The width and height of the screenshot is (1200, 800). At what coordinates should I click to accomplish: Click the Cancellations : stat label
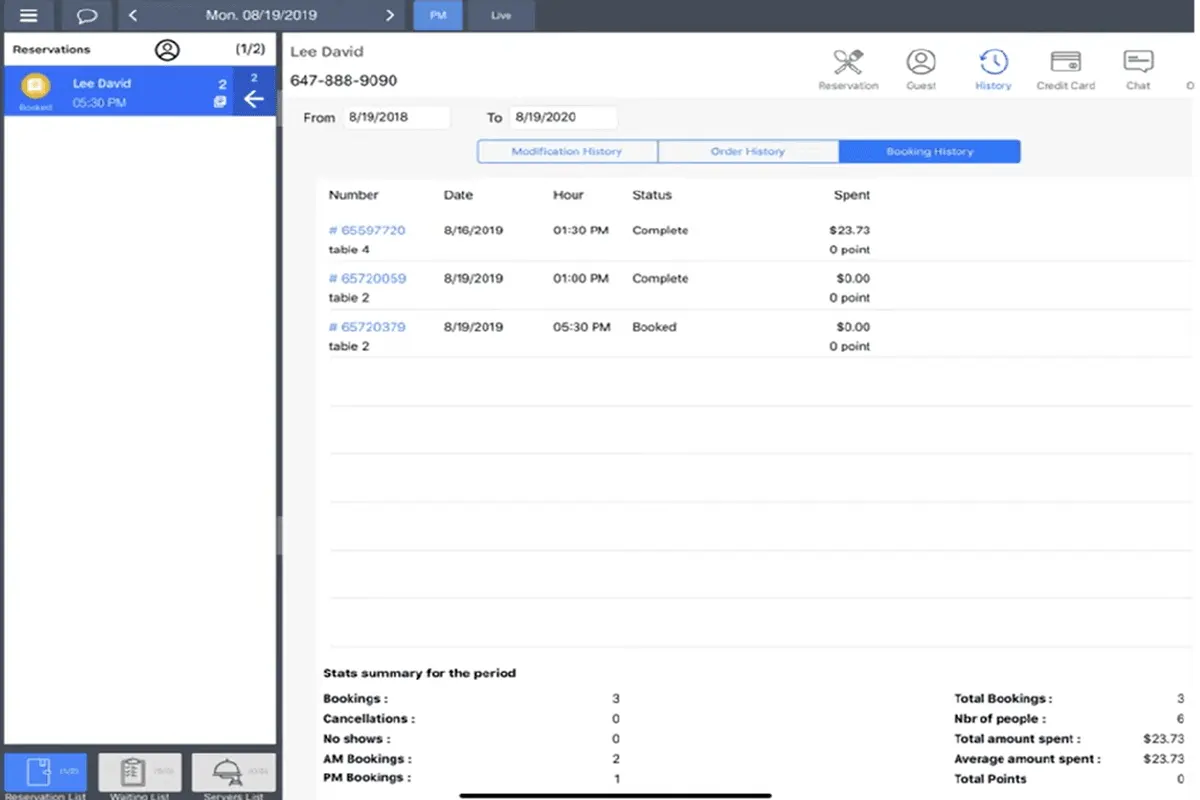click(x=369, y=719)
